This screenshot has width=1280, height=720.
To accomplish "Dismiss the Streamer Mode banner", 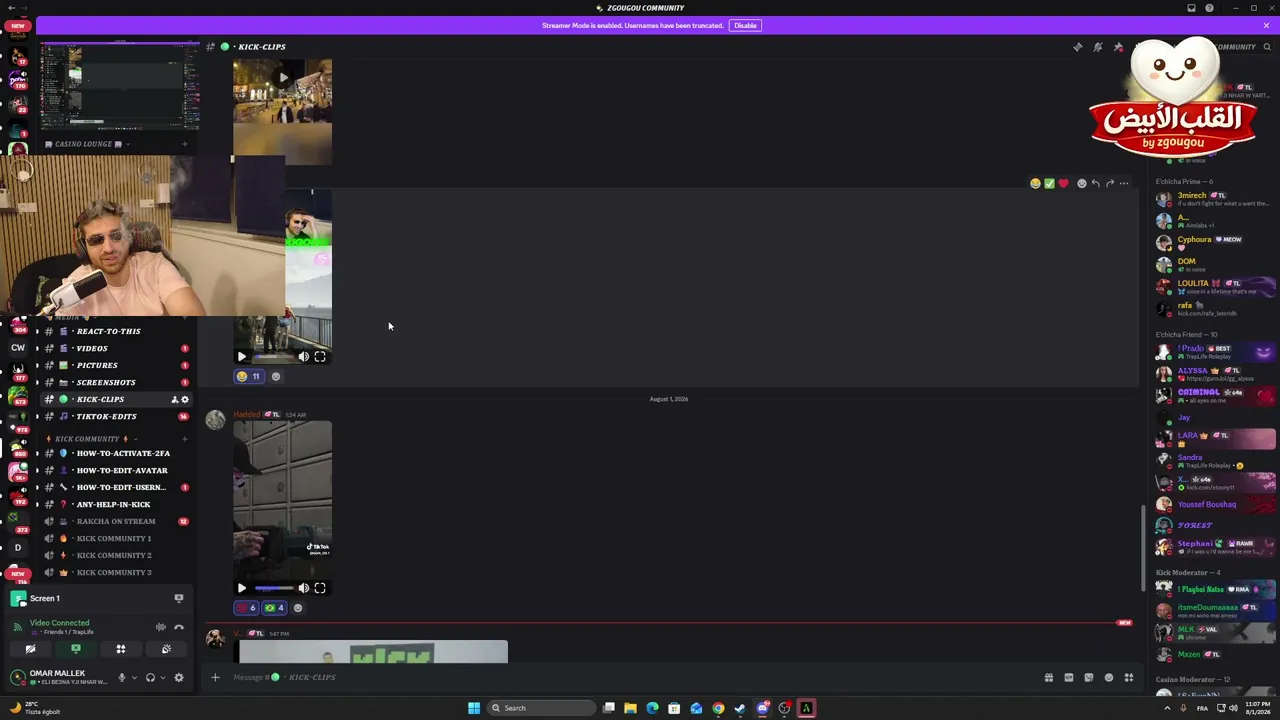I will (x=1266, y=25).
